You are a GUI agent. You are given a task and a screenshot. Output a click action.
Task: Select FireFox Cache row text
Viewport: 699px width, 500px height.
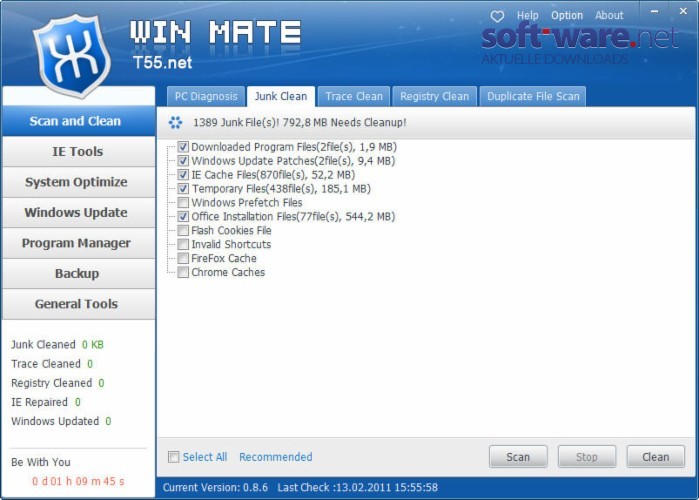click(x=224, y=258)
